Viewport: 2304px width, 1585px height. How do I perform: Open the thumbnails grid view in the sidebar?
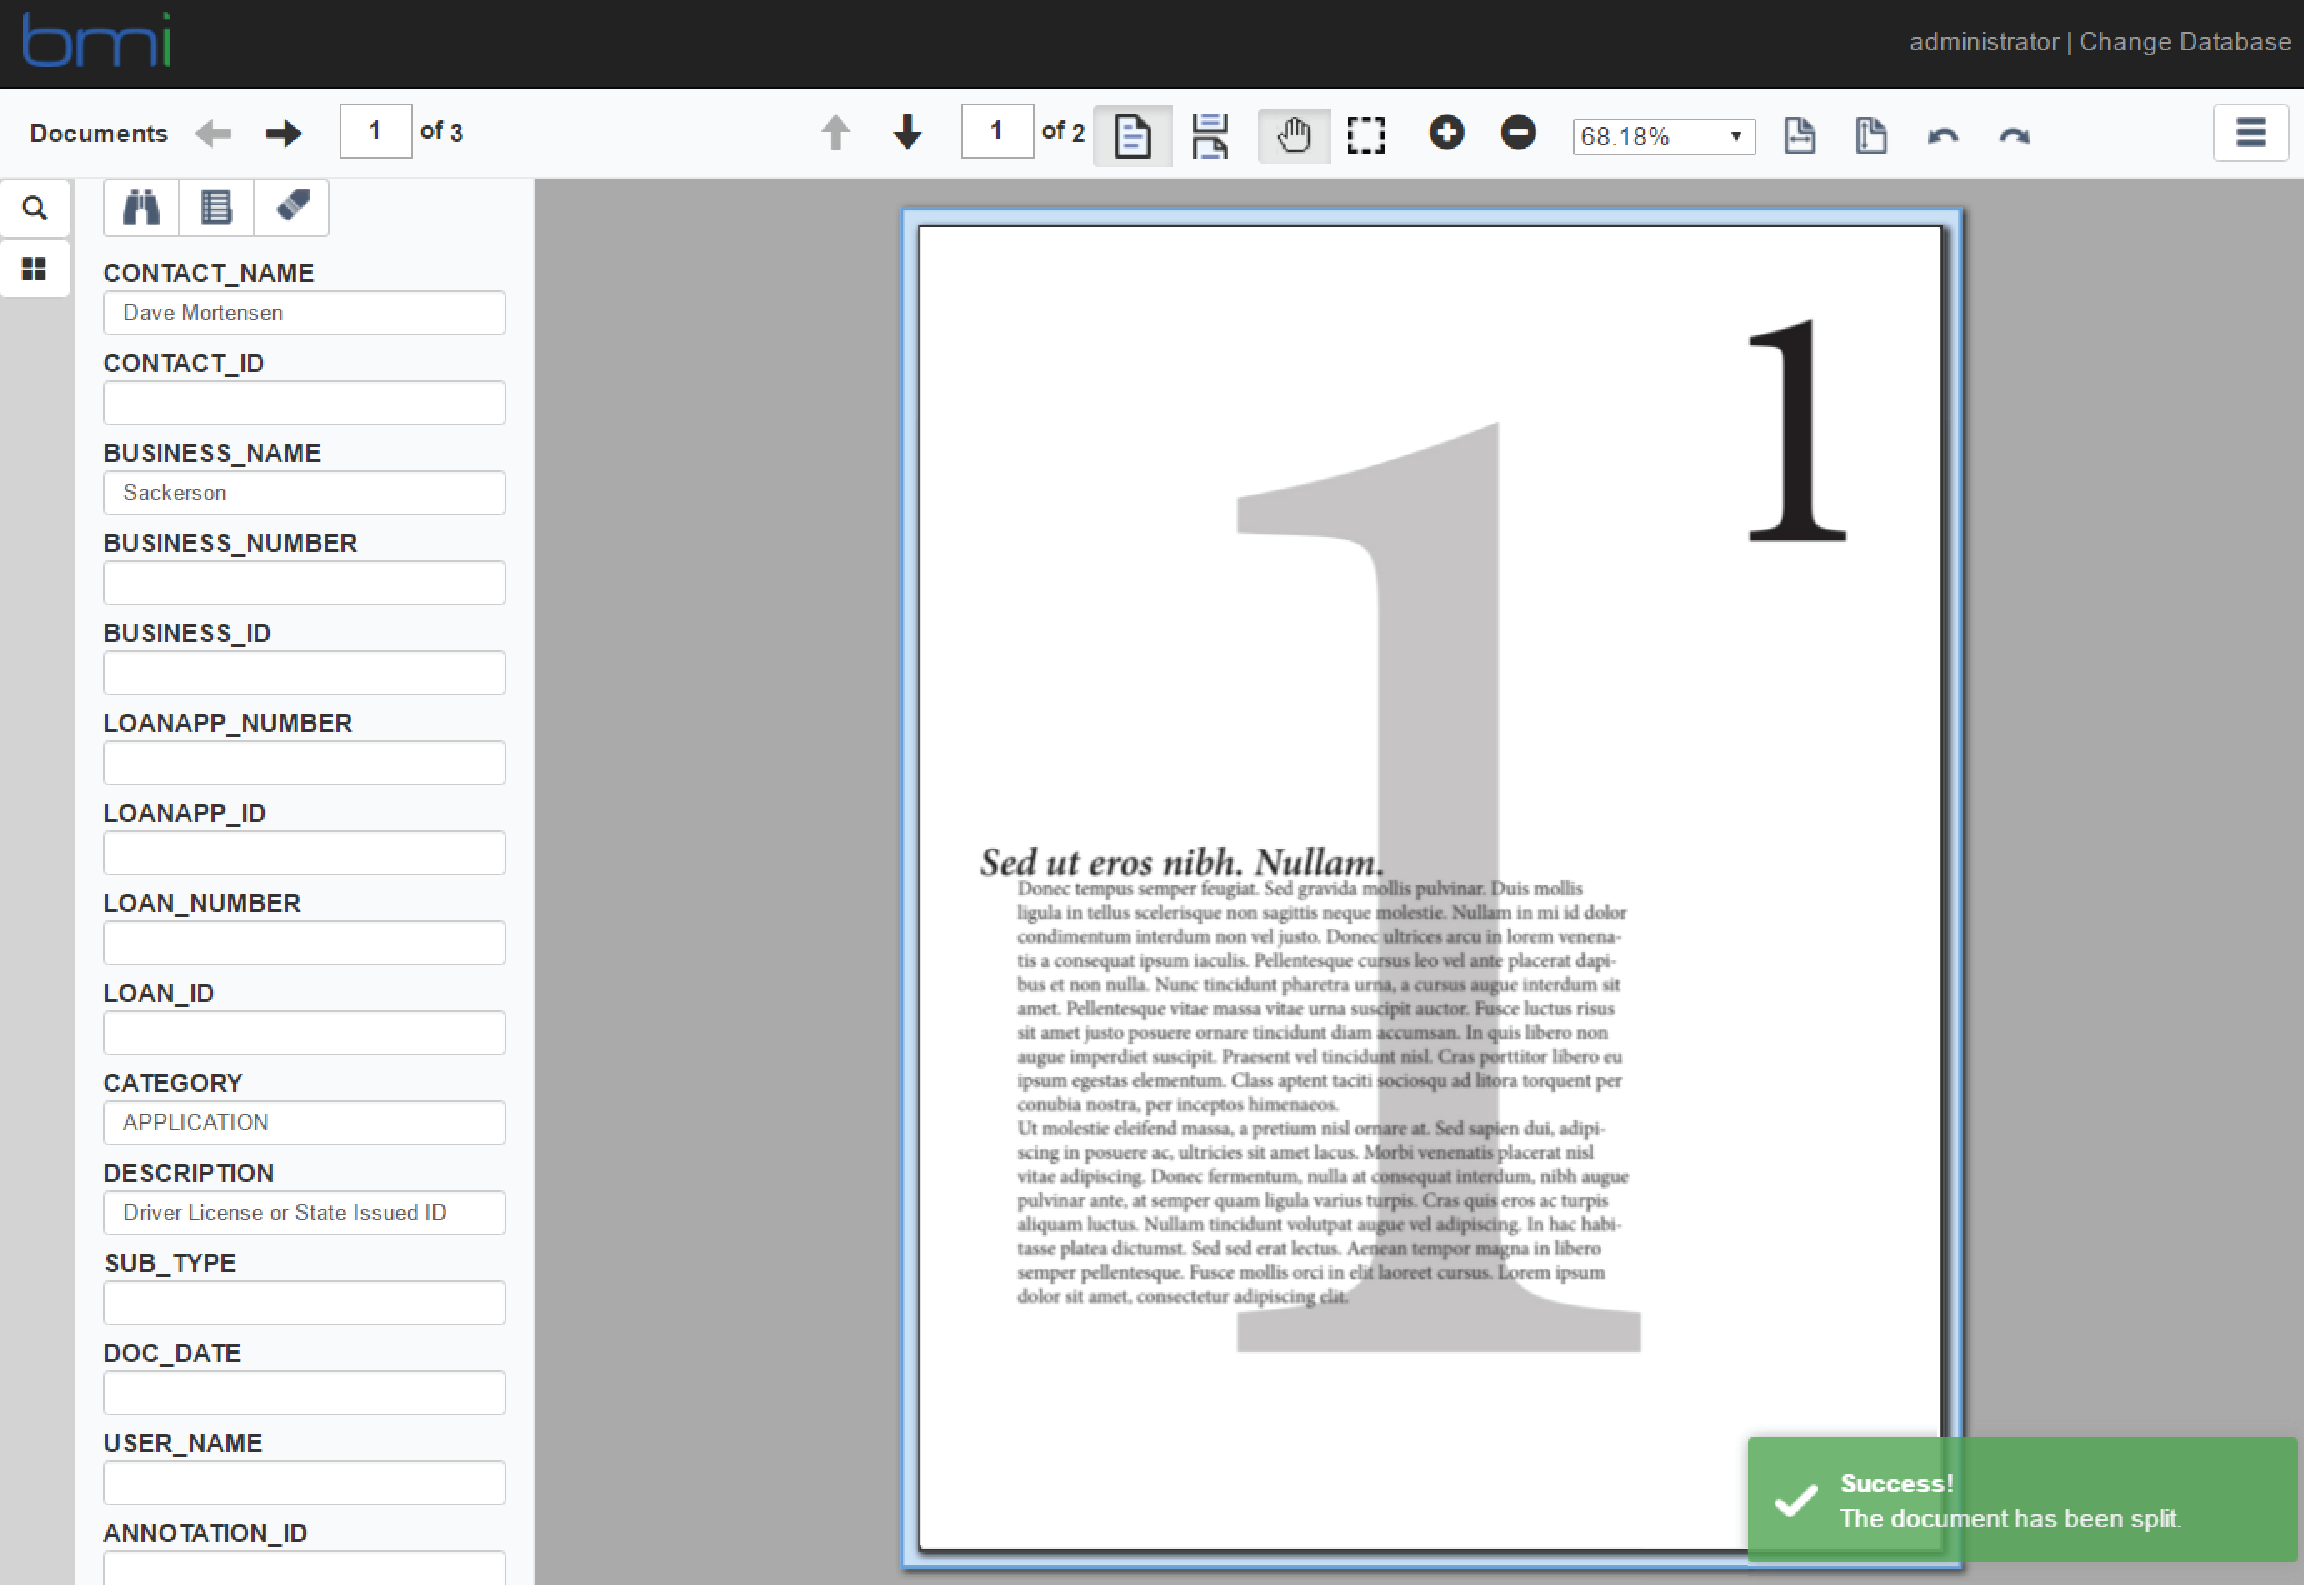point(34,269)
